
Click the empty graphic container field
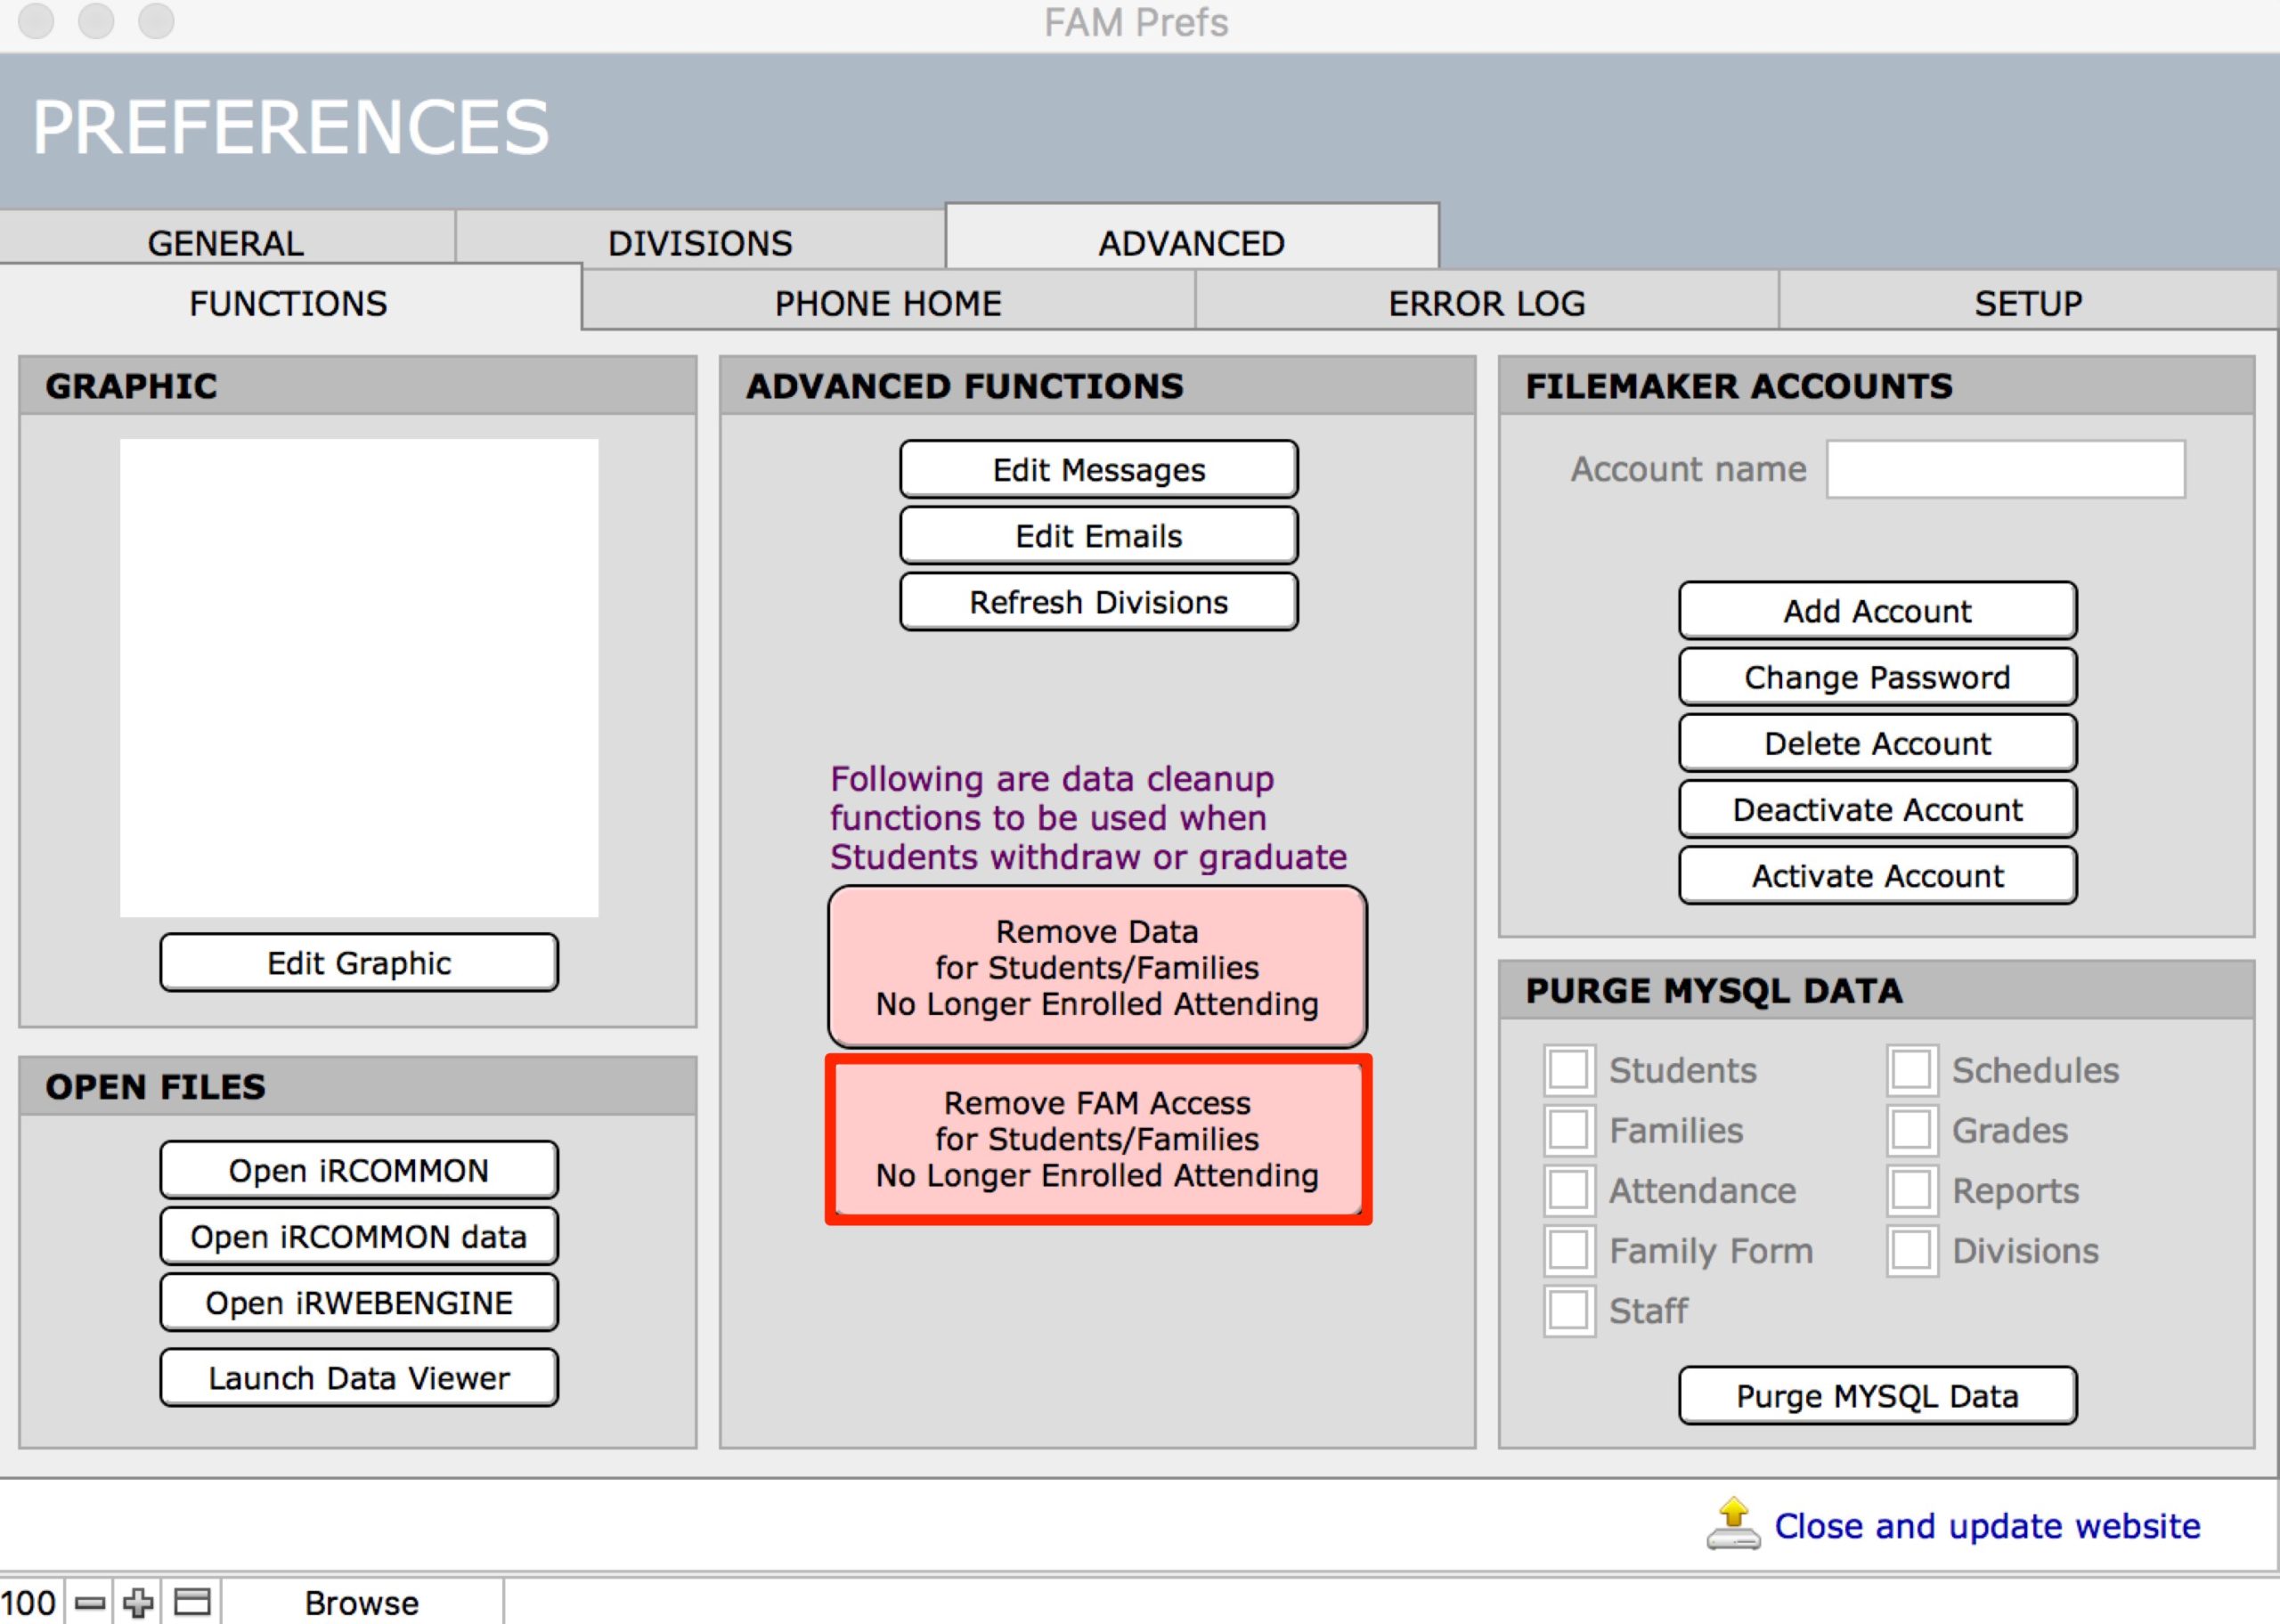(x=359, y=678)
